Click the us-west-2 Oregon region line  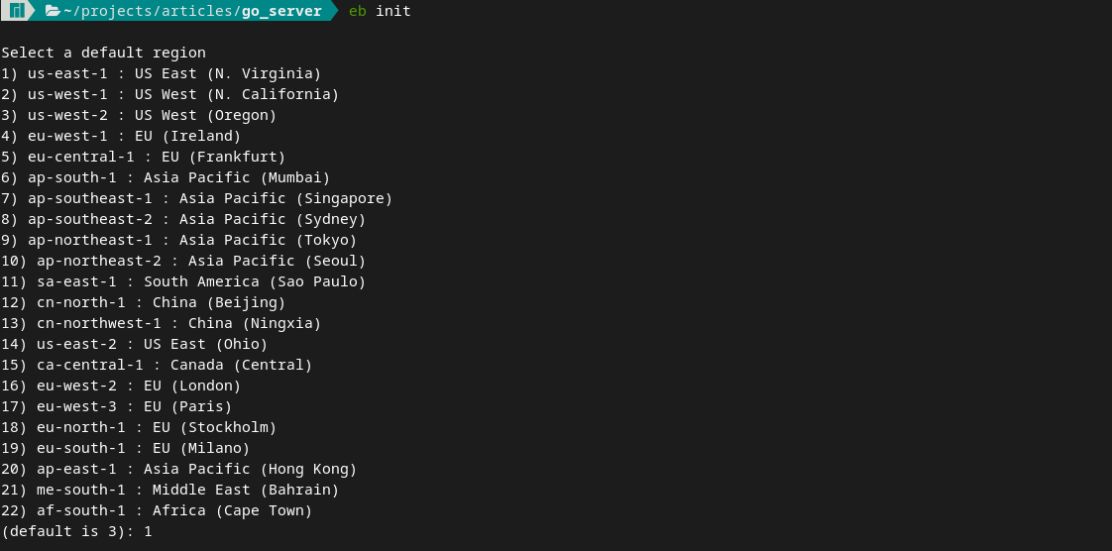pyautogui.click(x=139, y=115)
